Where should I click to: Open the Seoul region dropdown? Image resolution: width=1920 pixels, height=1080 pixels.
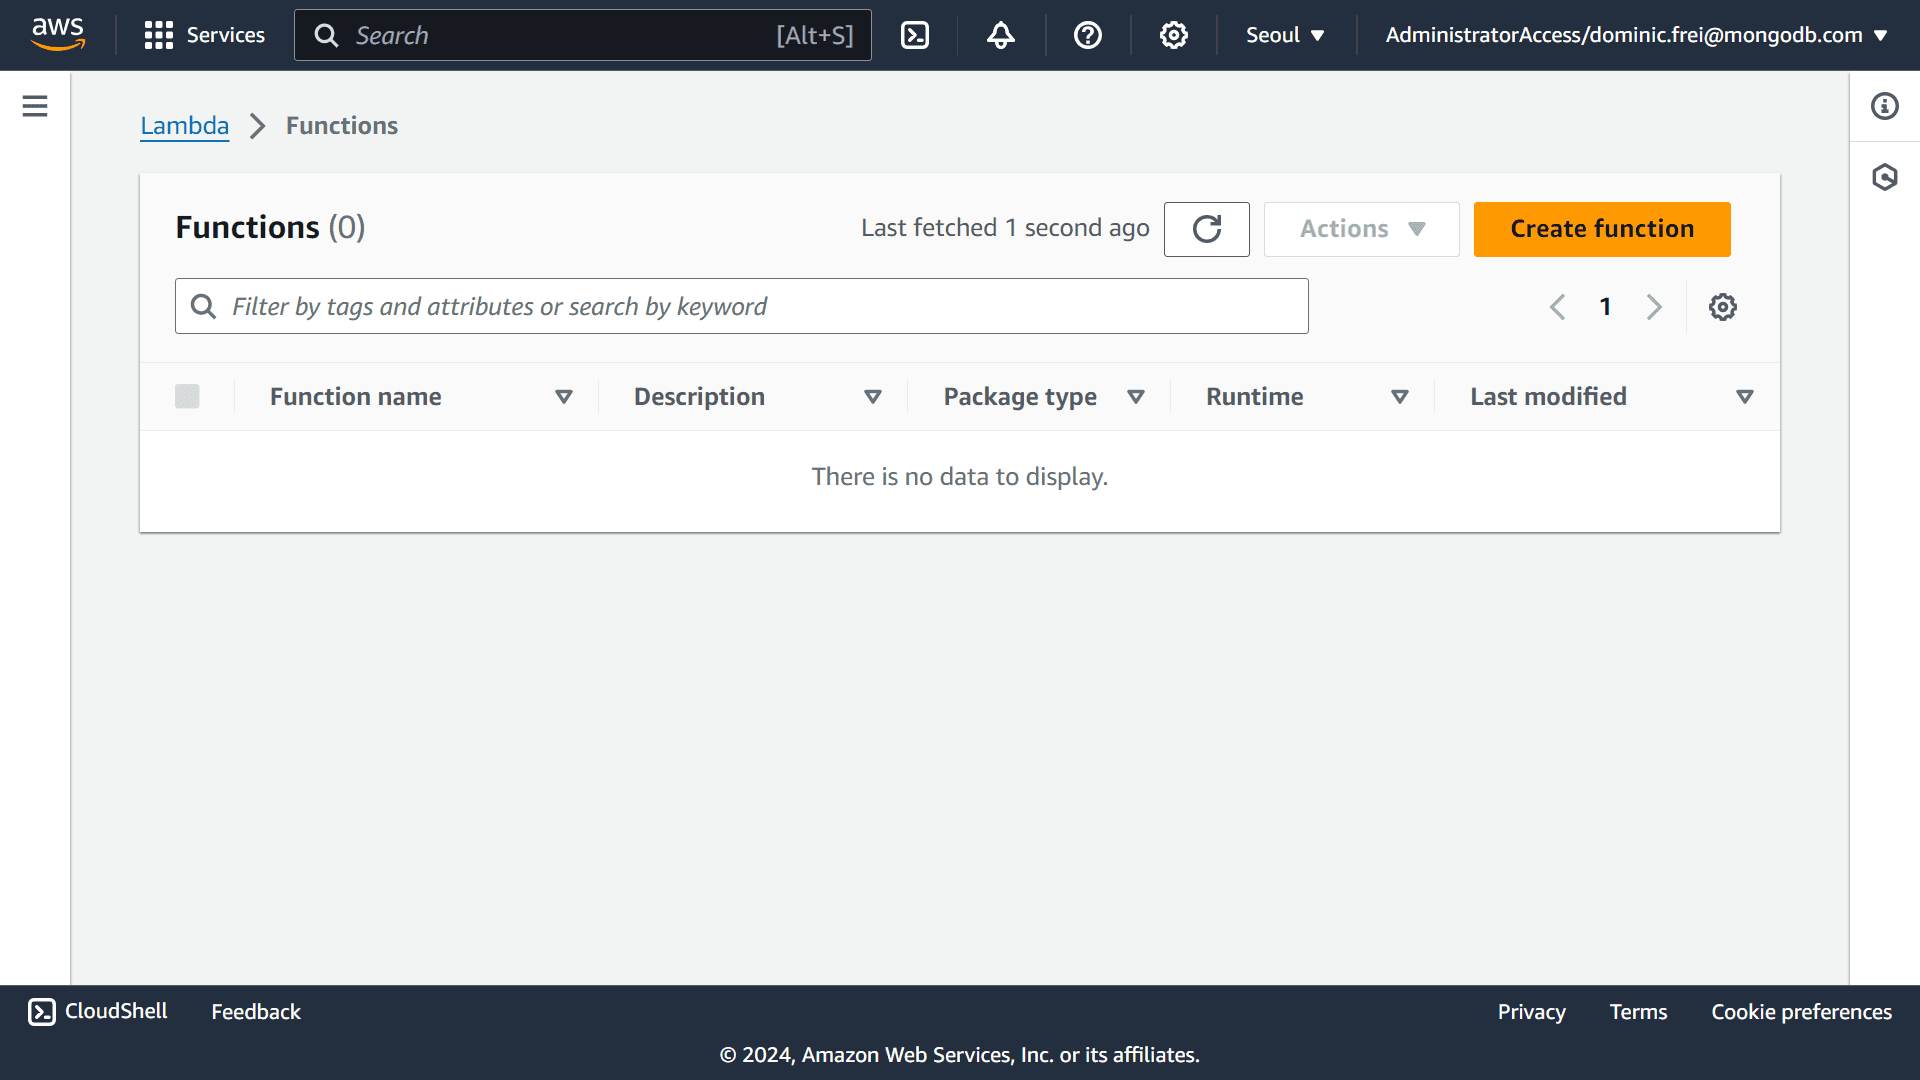(x=1285, y=35)
